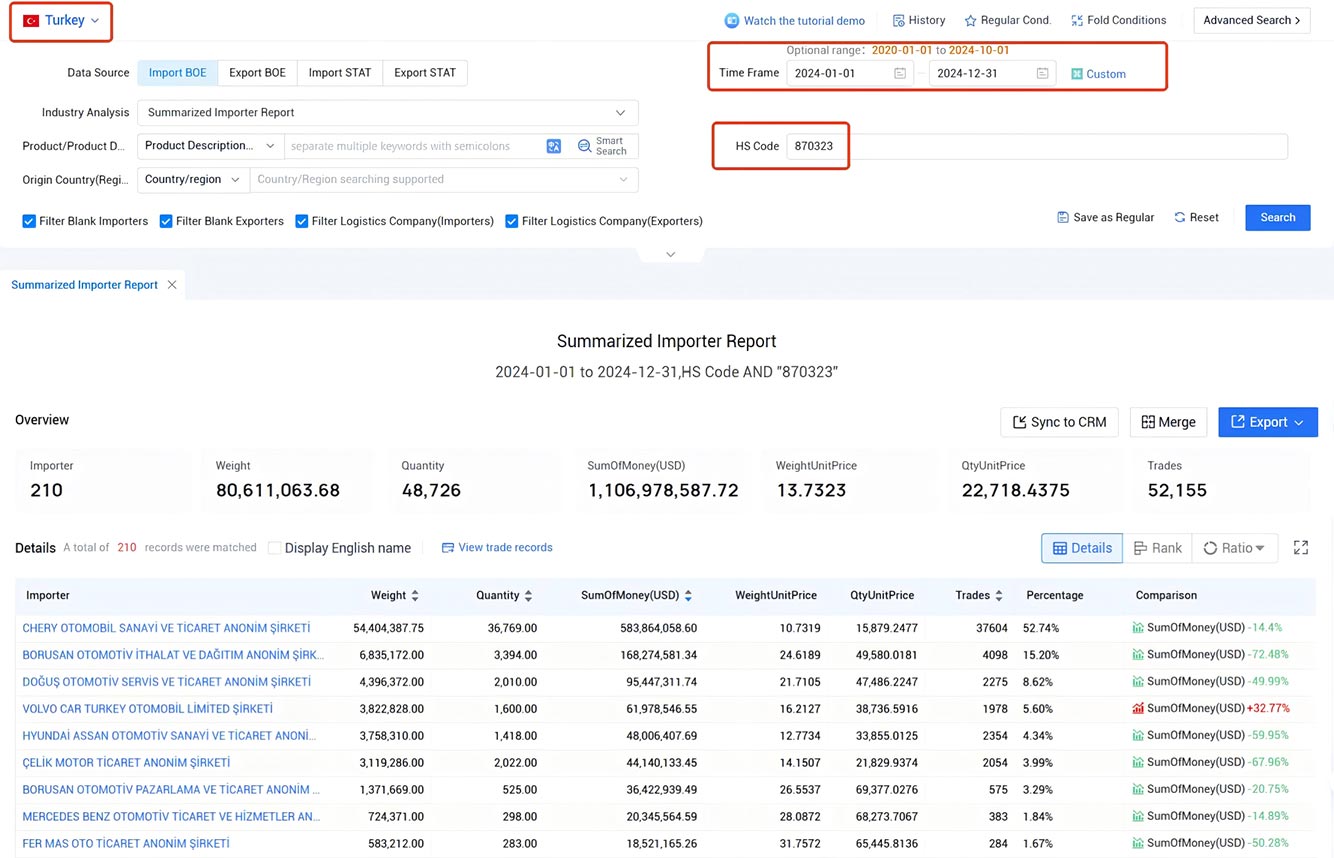
Task: Expand the Industry Analysis dropdown
Action: click(x=388, y=113)
